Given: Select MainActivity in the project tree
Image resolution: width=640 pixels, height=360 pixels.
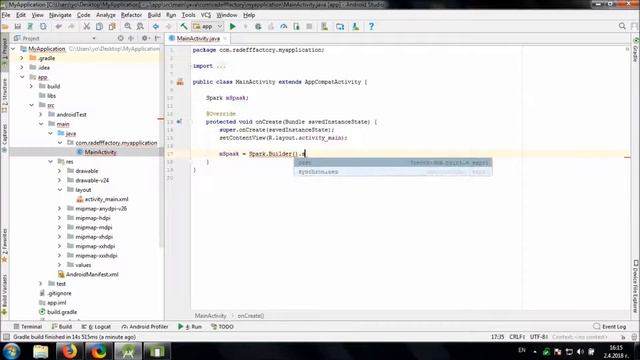Looking at the screenshot, I should [100, 152].
